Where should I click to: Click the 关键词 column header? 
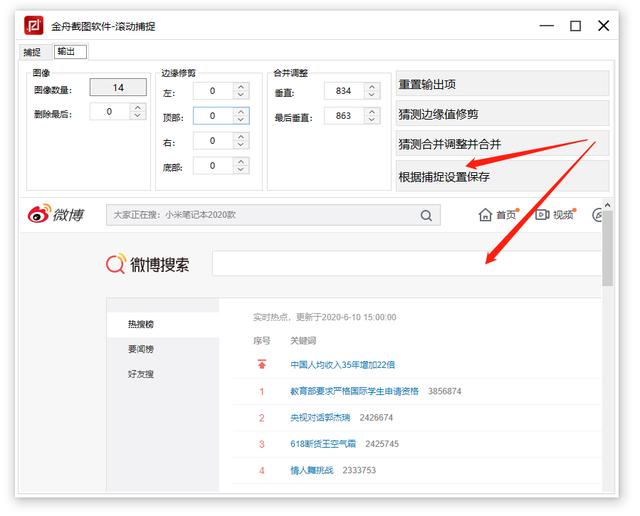(x=303, y=340)
